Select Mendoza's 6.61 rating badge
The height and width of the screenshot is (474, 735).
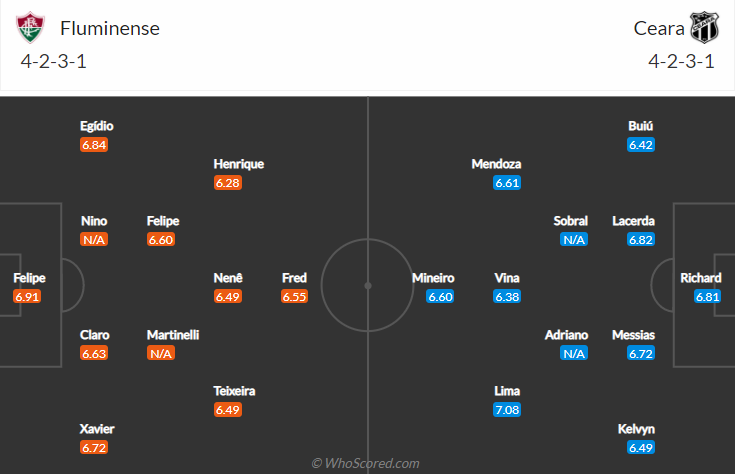pos(507,183)
